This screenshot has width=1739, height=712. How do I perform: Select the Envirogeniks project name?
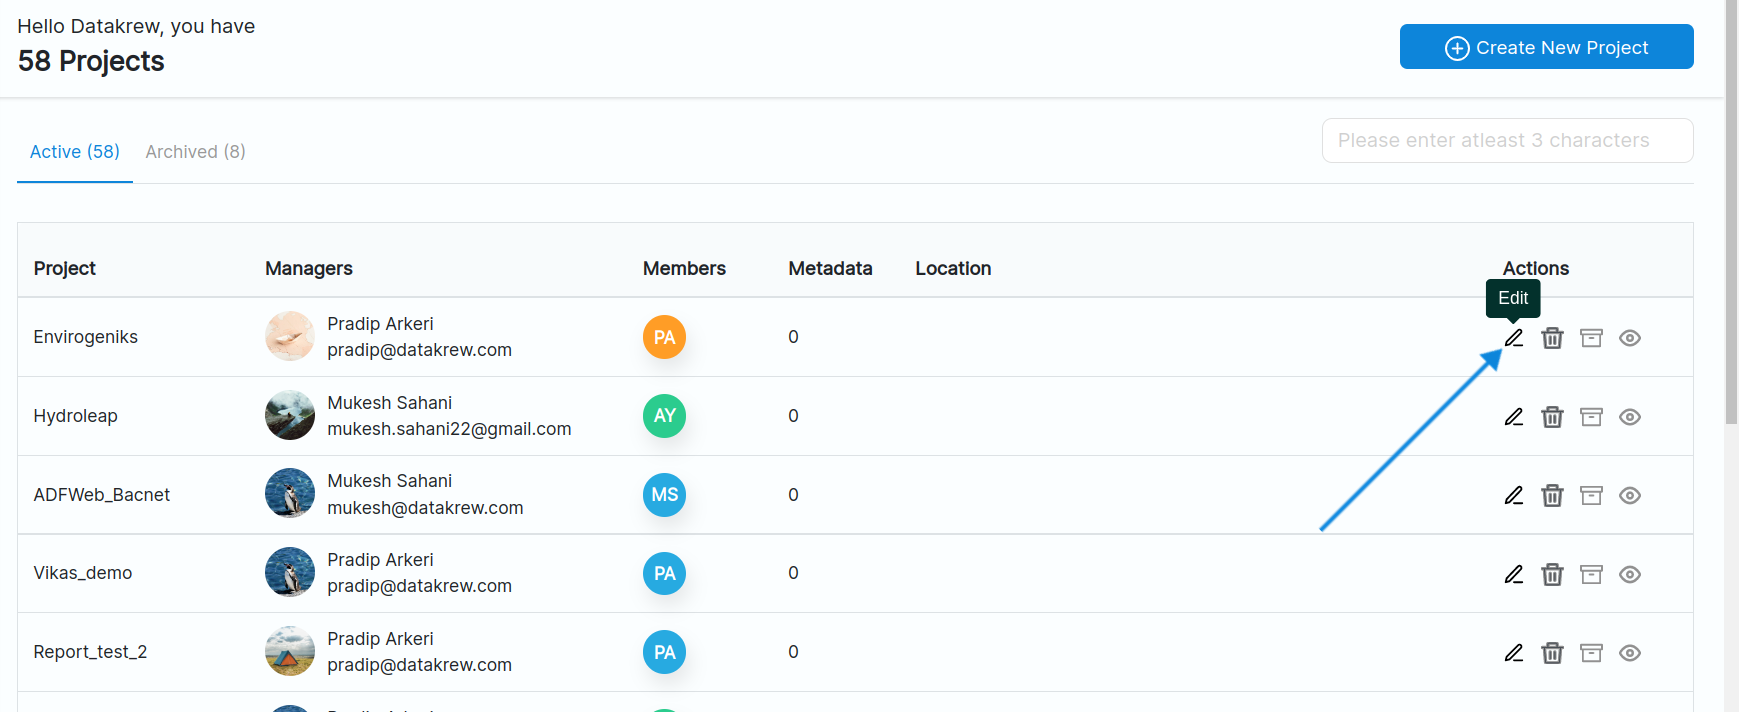[x=86, y=337]
